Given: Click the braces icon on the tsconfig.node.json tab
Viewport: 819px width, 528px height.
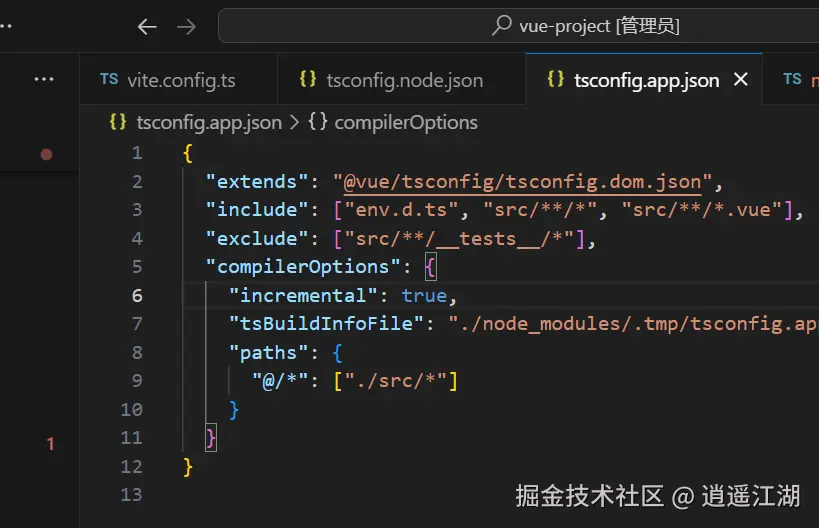Looking at the screenshot, I should 308,80.
